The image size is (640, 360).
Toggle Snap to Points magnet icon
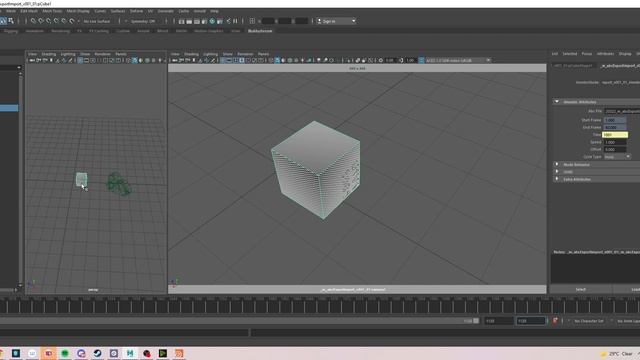49,21
